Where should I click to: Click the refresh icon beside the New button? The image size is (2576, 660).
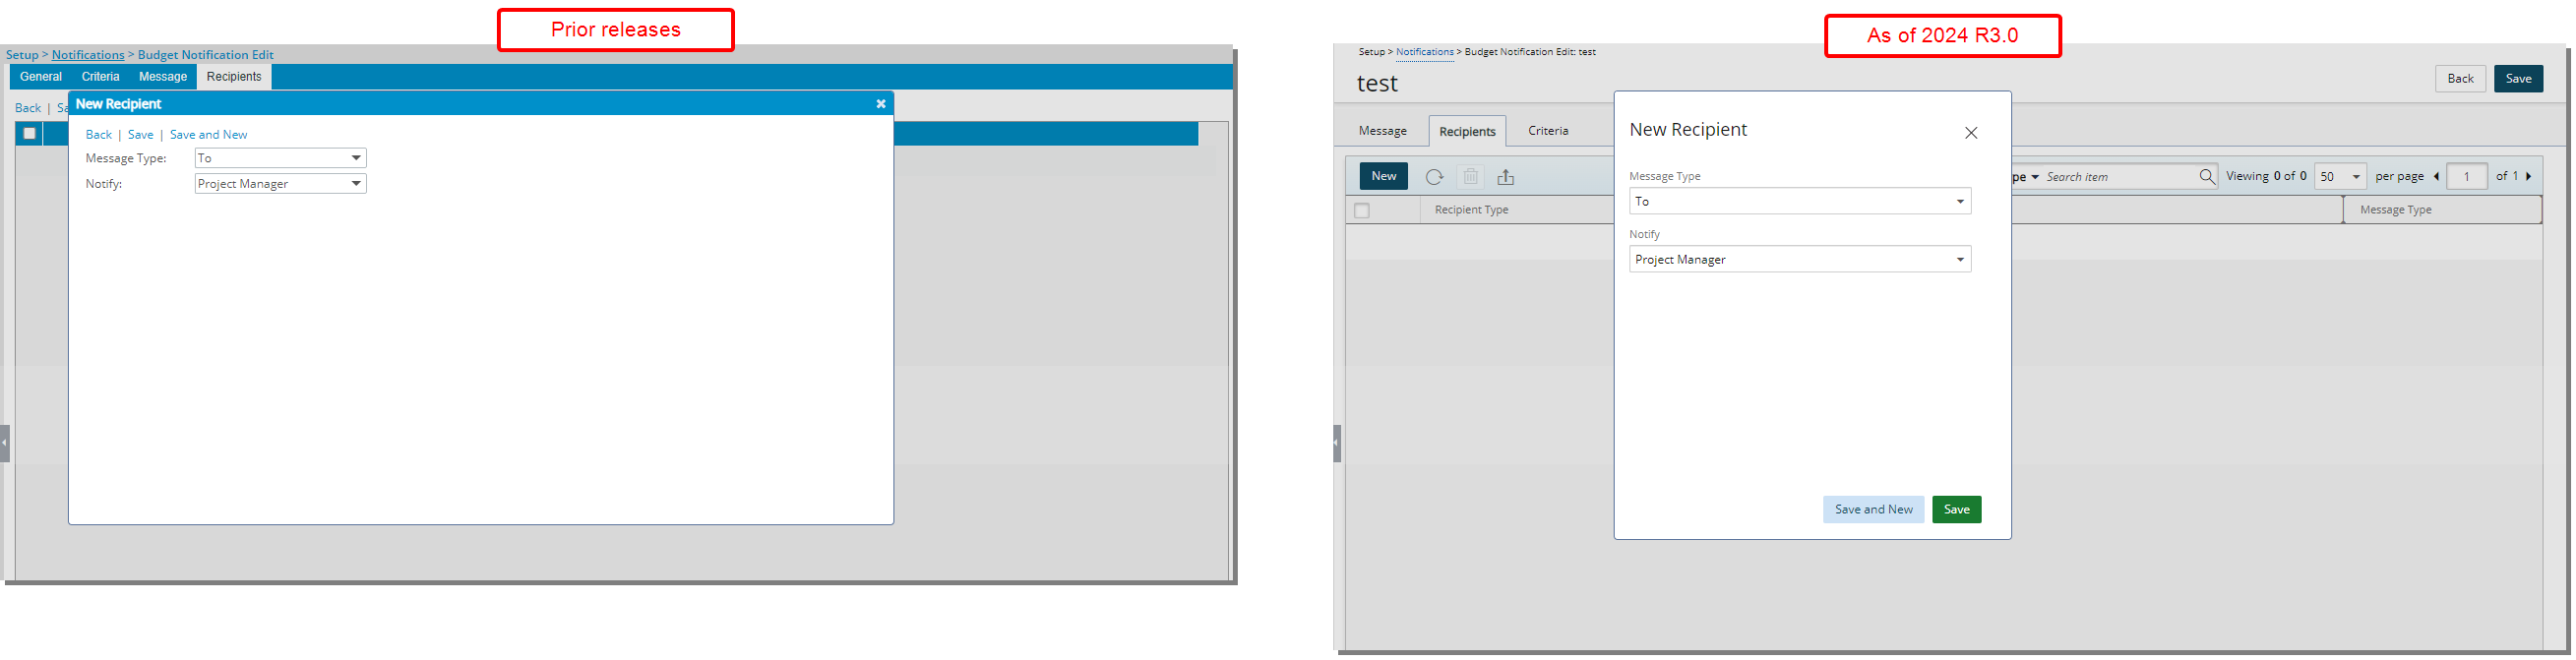pyautogui.click(x=1434, y=177)
